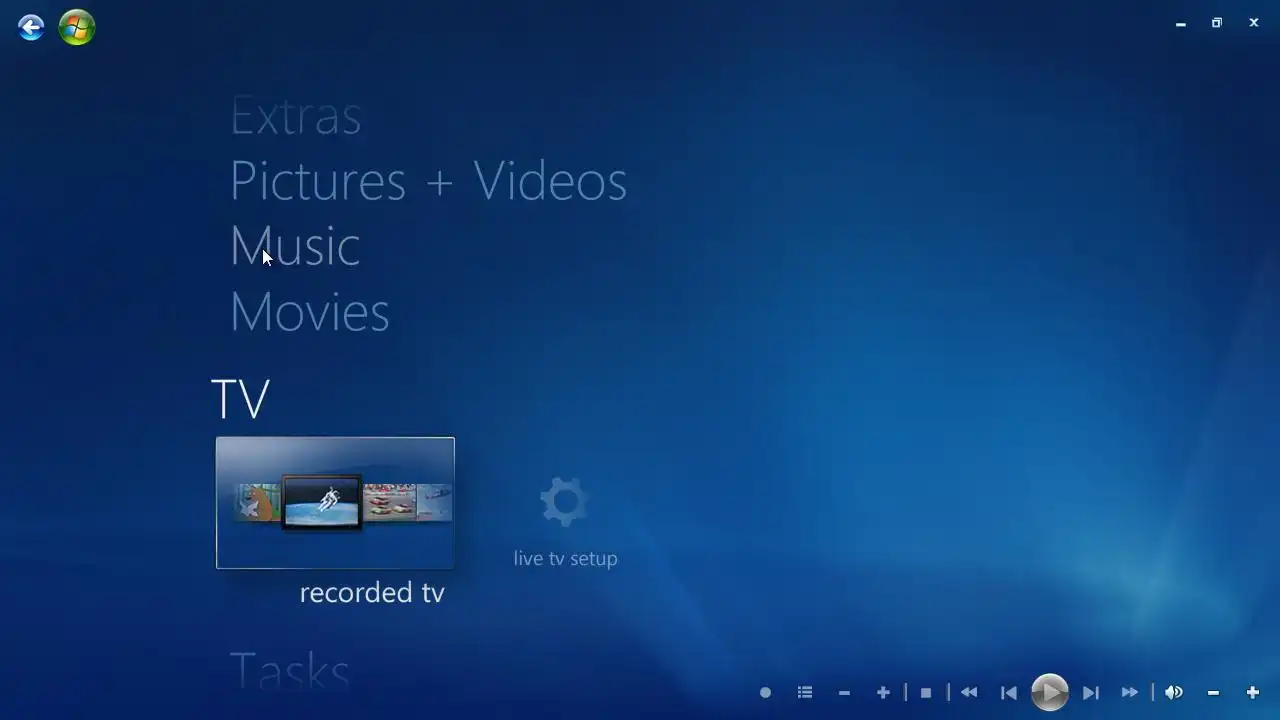Start playback with the round play button

point(1049,692)
